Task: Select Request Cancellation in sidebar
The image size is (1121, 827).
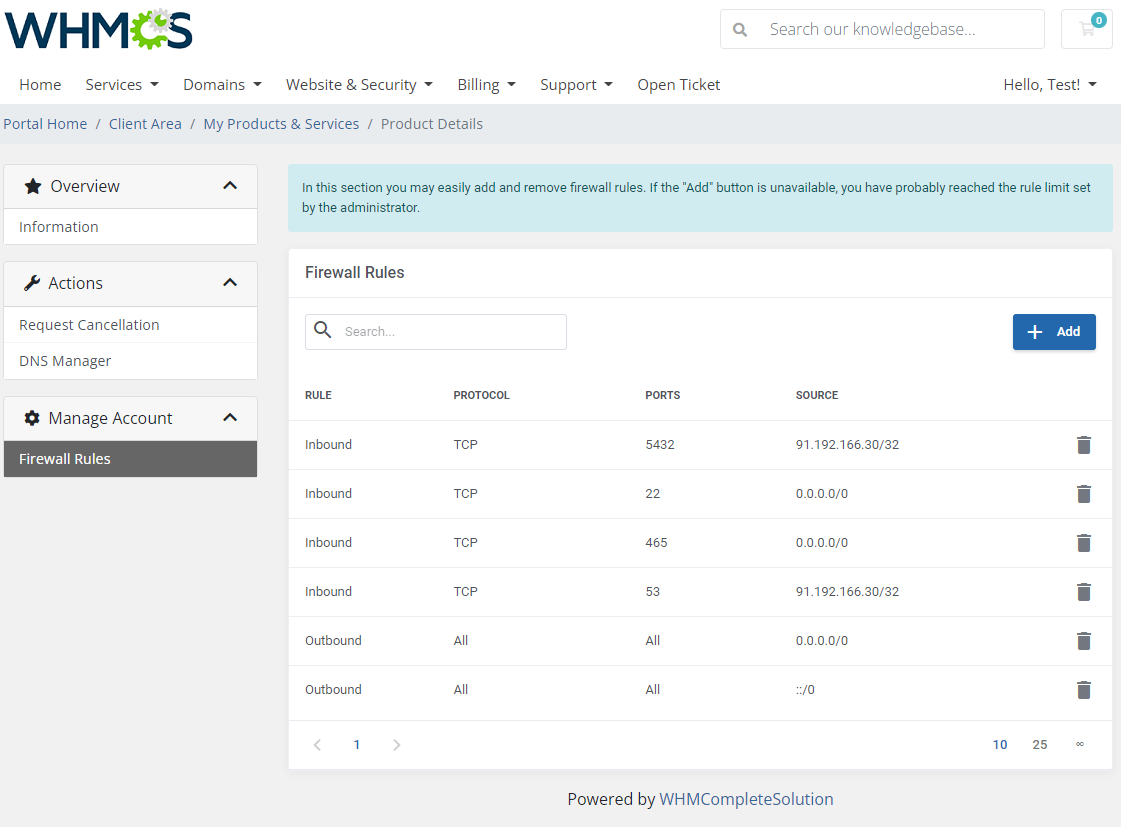Action: click(x=130, y=325)
